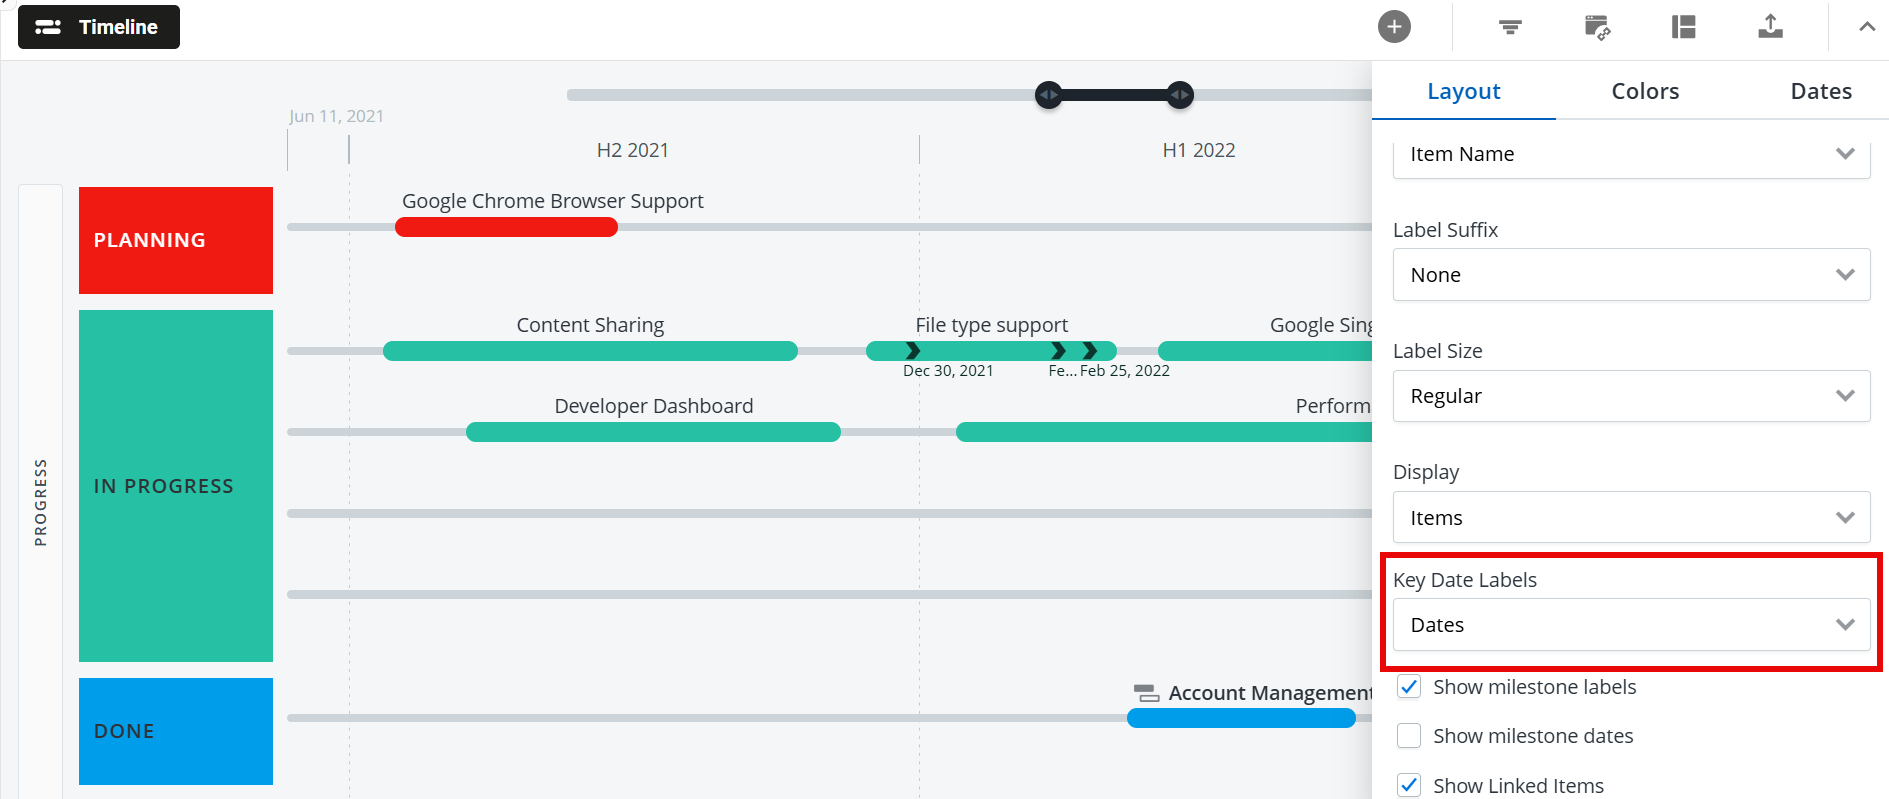
Task: Click the linked window icon
Action: [x=1597, y=27]
